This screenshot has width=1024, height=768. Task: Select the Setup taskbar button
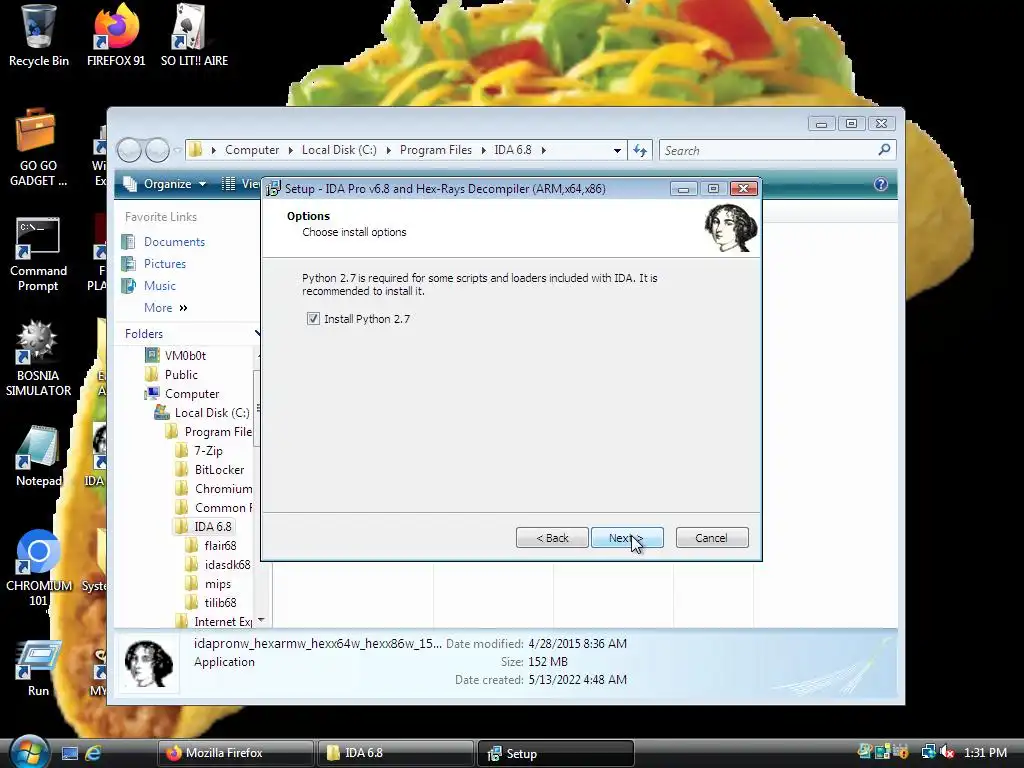556,753
